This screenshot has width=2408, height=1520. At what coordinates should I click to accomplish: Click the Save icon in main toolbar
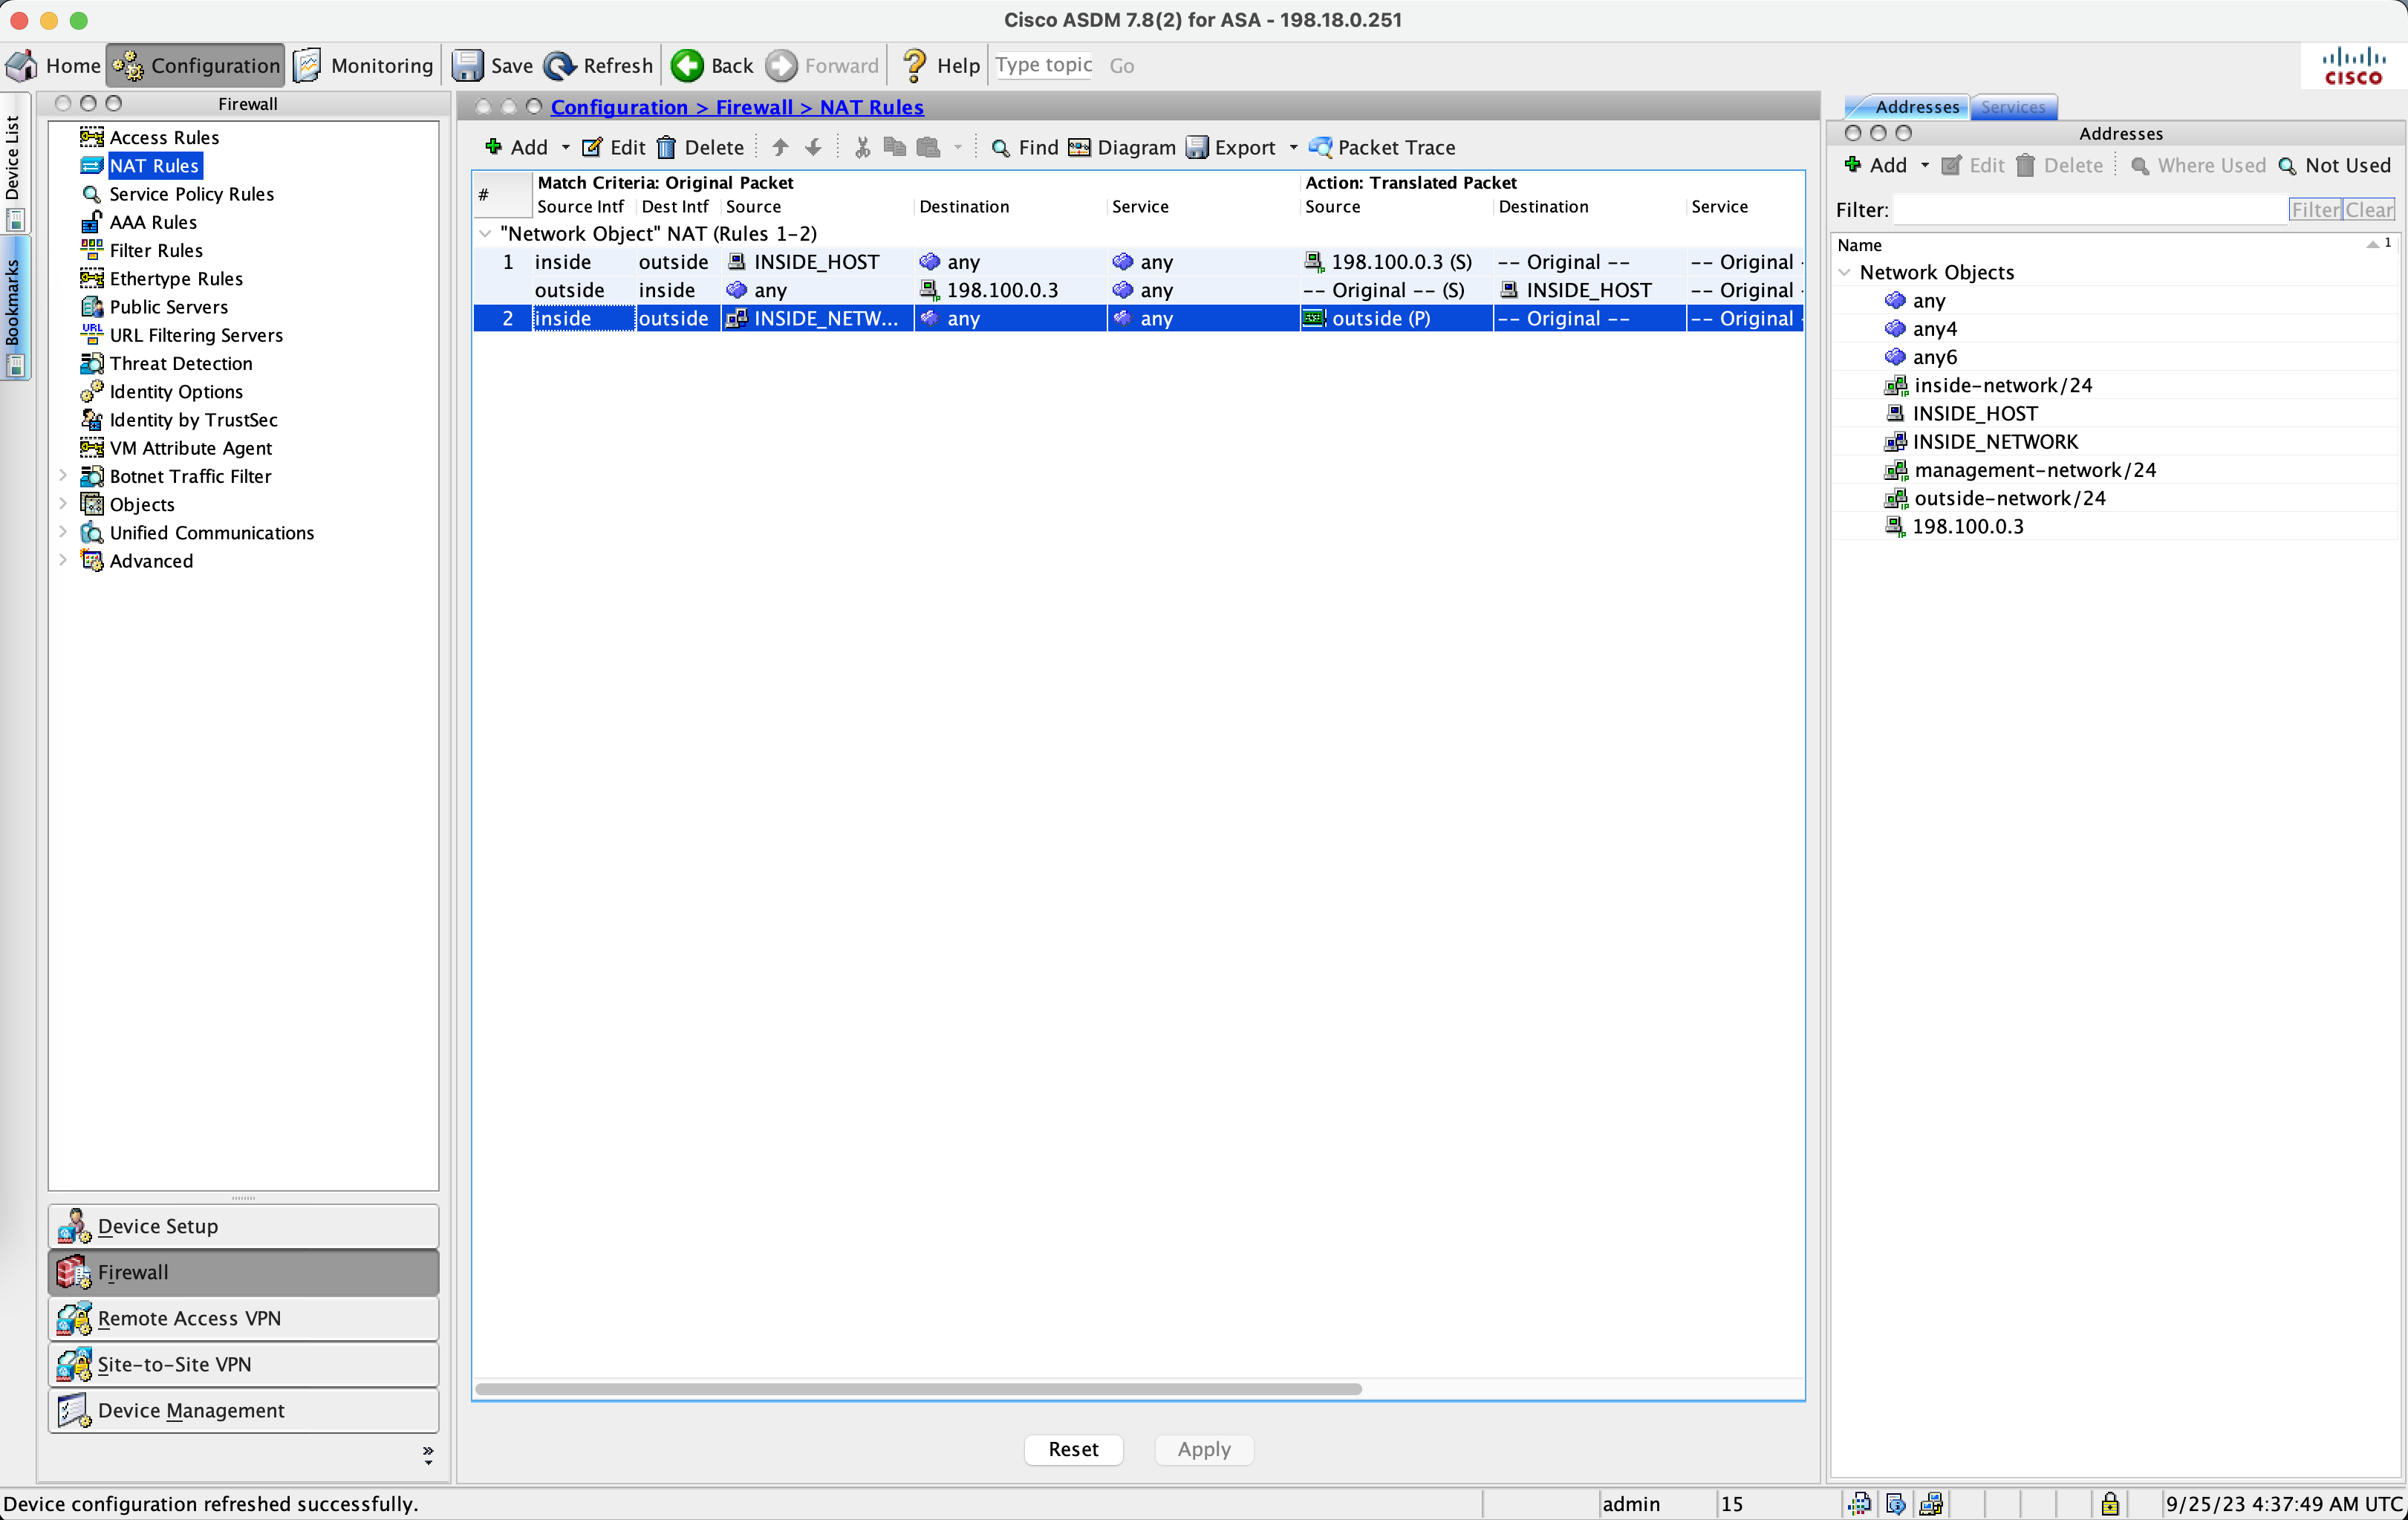coord(467,65)
